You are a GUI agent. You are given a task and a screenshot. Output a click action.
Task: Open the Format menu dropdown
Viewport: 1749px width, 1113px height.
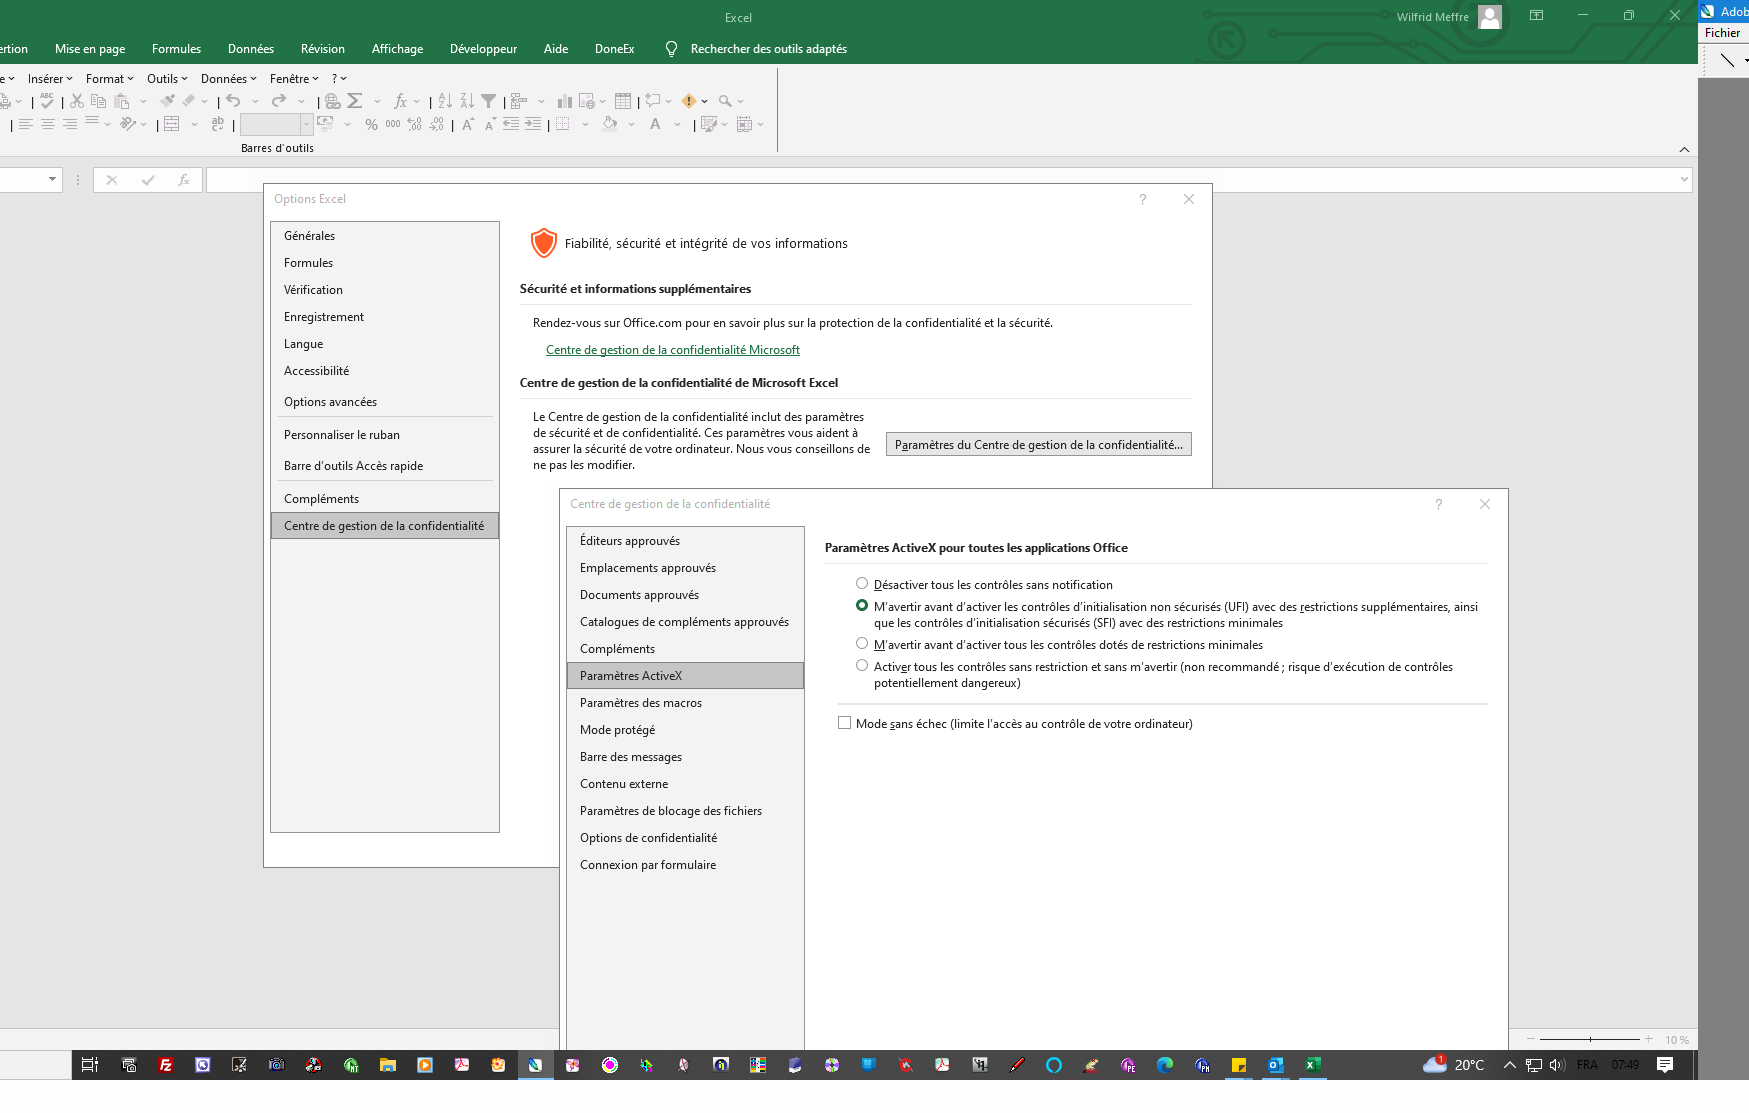[x=109, y=79]
